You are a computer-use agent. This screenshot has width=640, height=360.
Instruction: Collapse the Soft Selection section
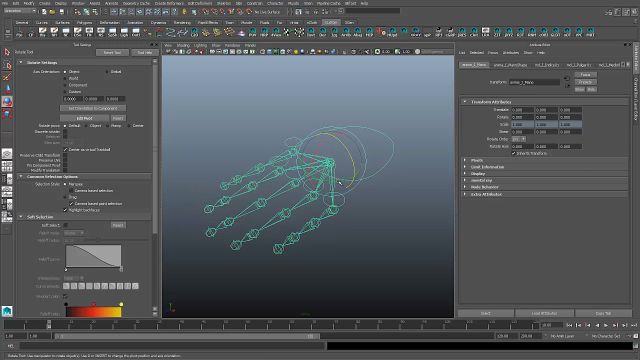pos(21,217)
